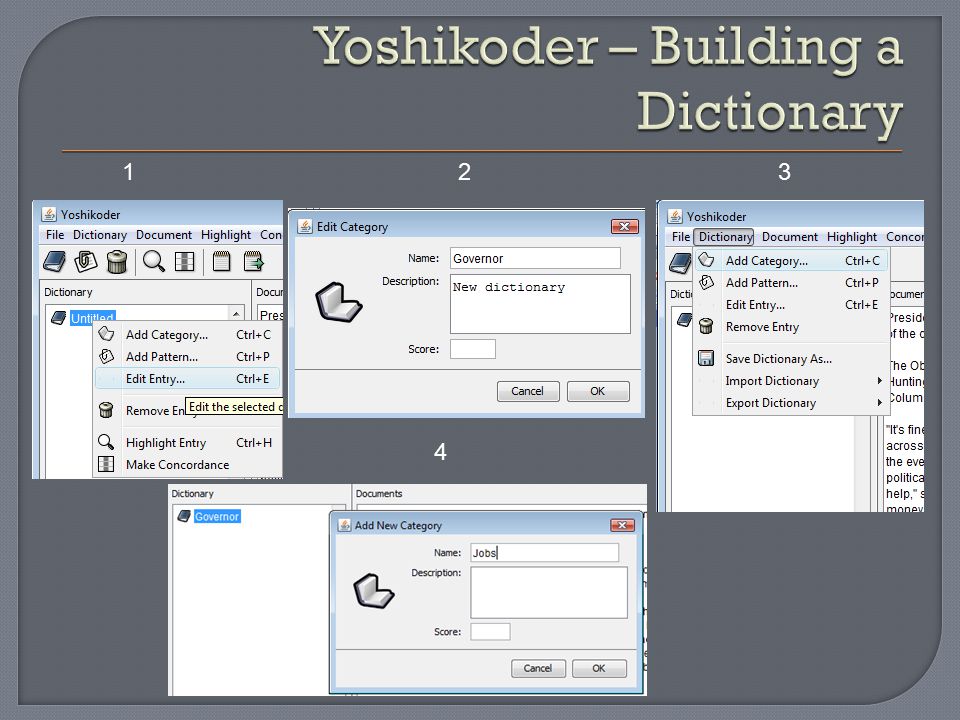Click OK in Add New Category dialog
The image size is (960, 720).
[599, 668]
